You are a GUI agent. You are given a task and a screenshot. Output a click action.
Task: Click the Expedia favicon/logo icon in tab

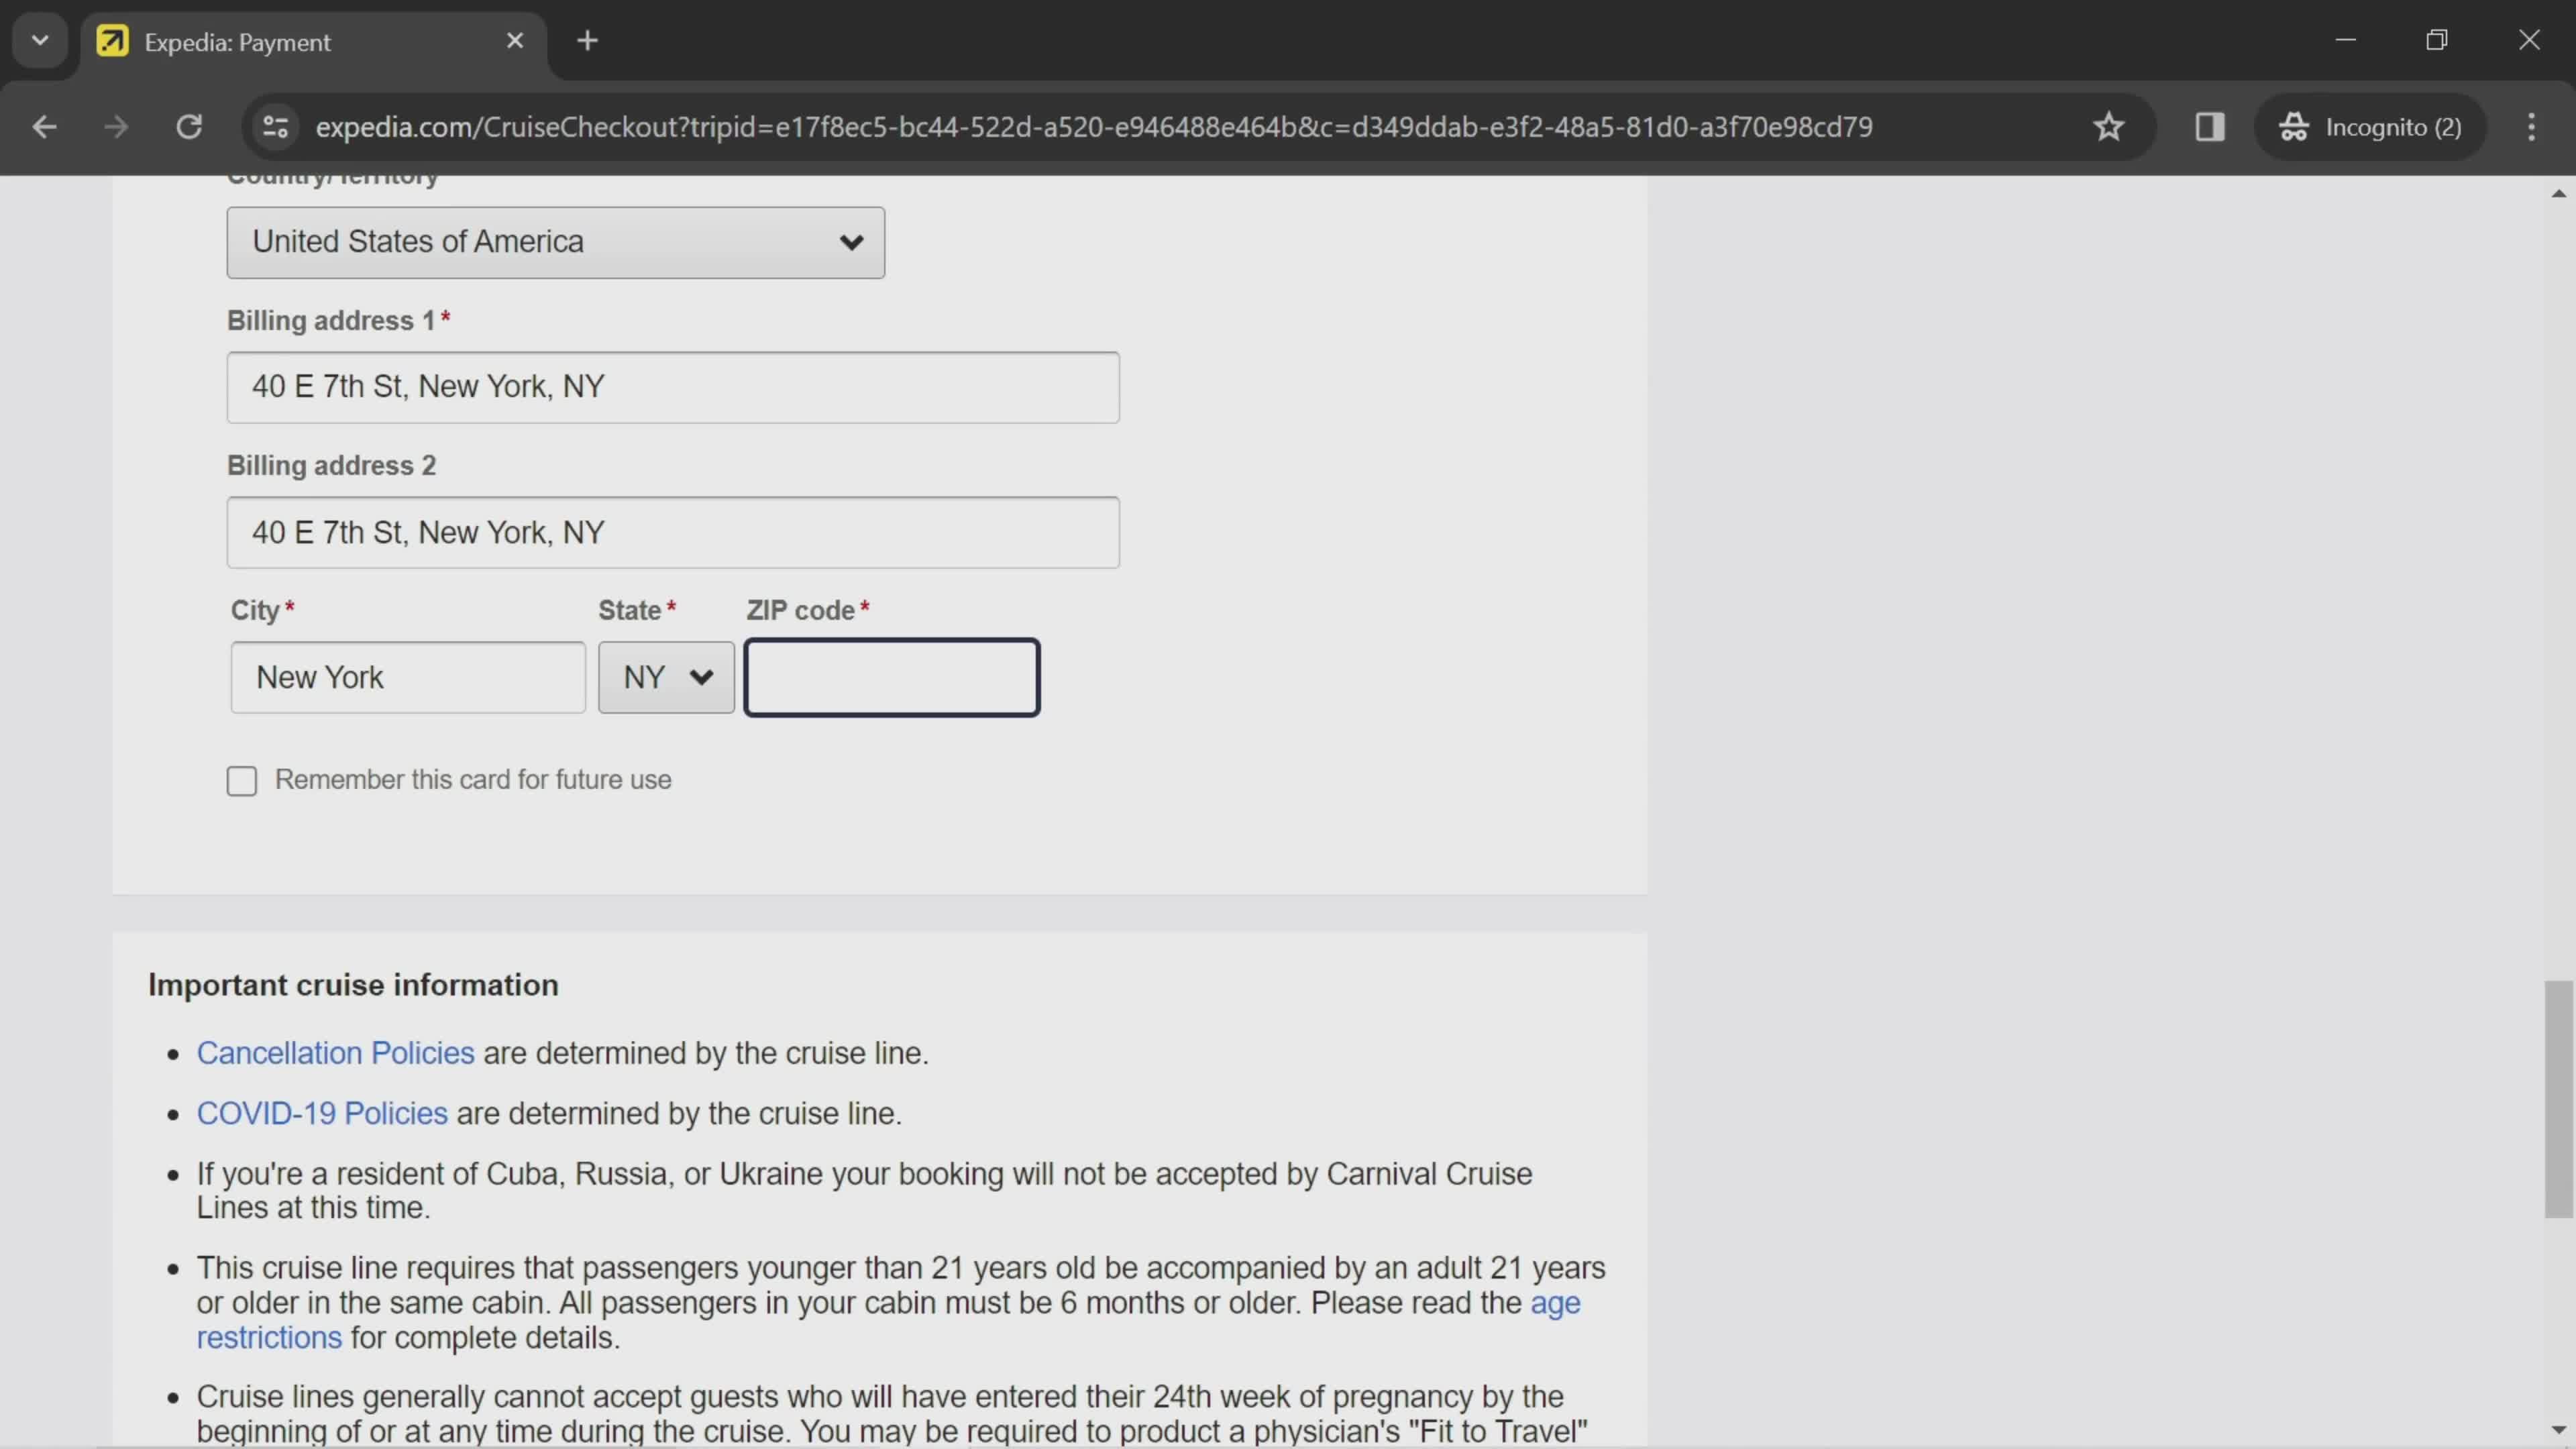click(x=111, y=41)
